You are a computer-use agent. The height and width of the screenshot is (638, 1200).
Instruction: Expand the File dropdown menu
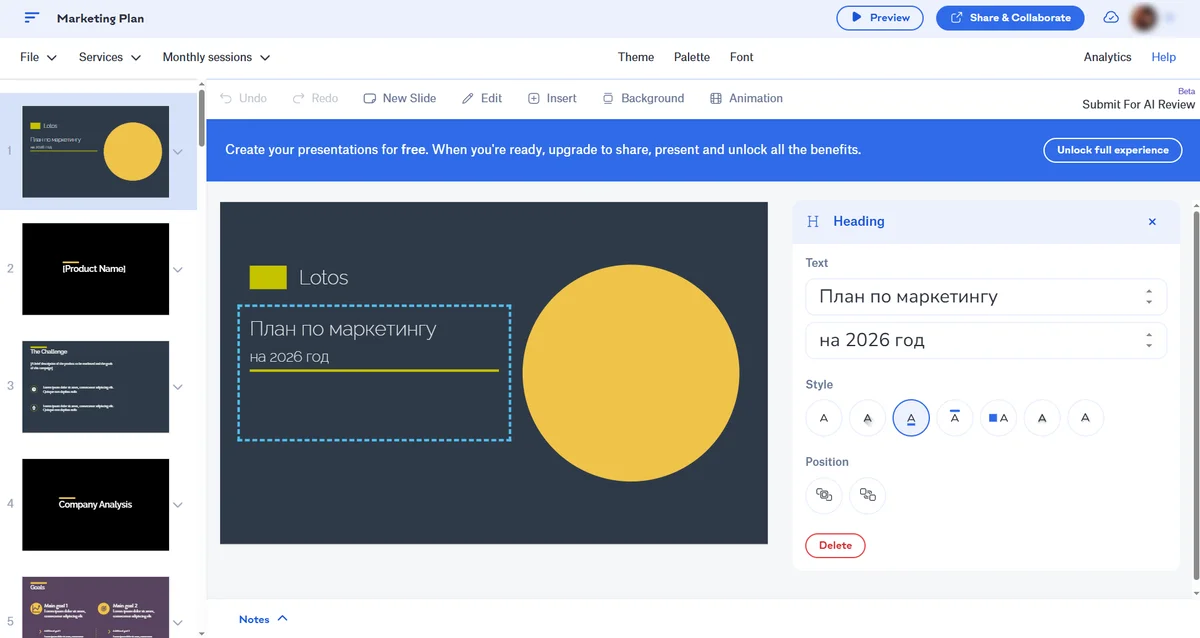[39, 57]
